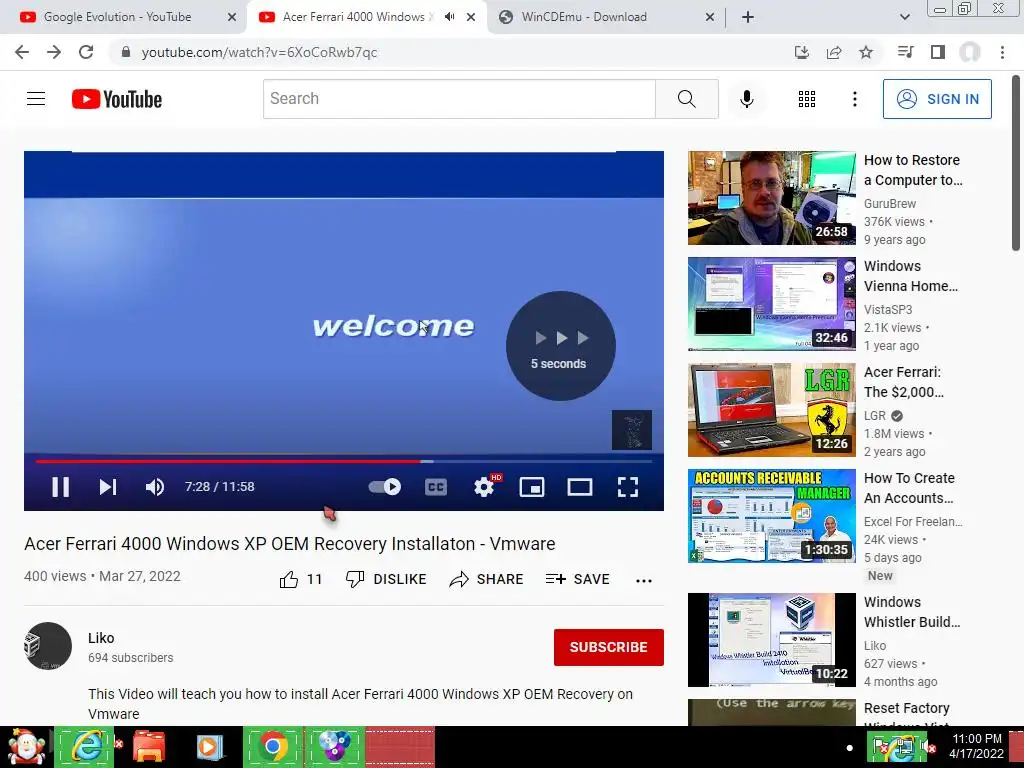The width and height of the screenshot is (1024, 768).
Task: Enter fullscreen mode
Action: [628, 487]
